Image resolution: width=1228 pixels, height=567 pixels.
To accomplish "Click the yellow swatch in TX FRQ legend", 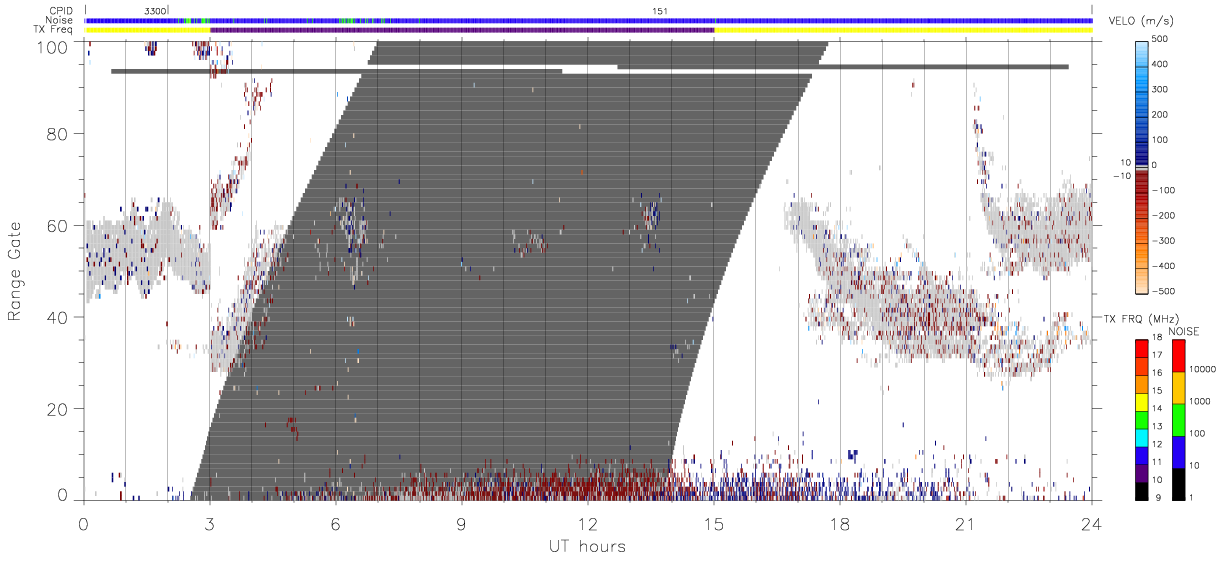I will pos(1142,402).
